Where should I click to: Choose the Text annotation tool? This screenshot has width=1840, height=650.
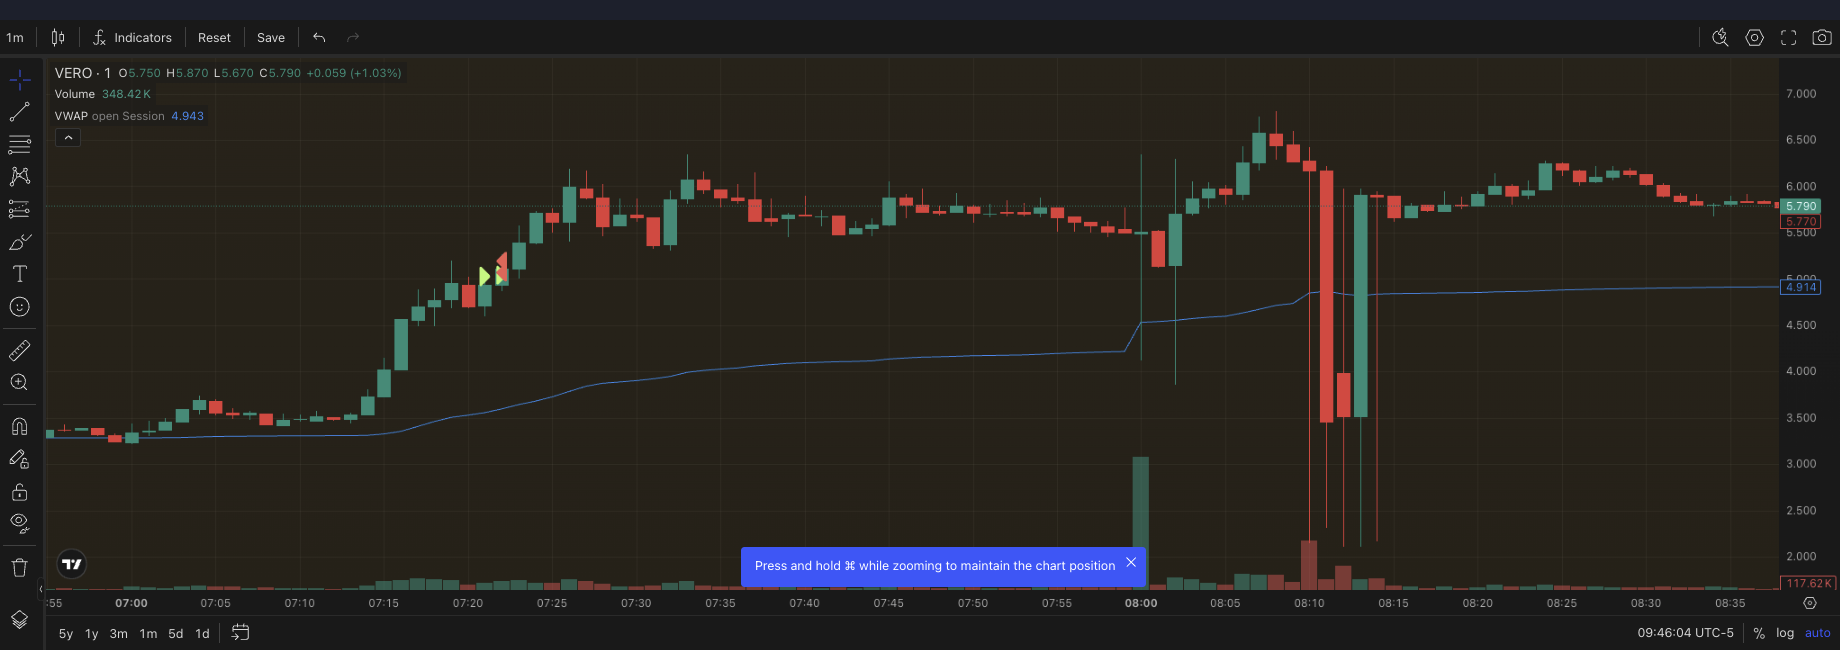tap(19, 274)
